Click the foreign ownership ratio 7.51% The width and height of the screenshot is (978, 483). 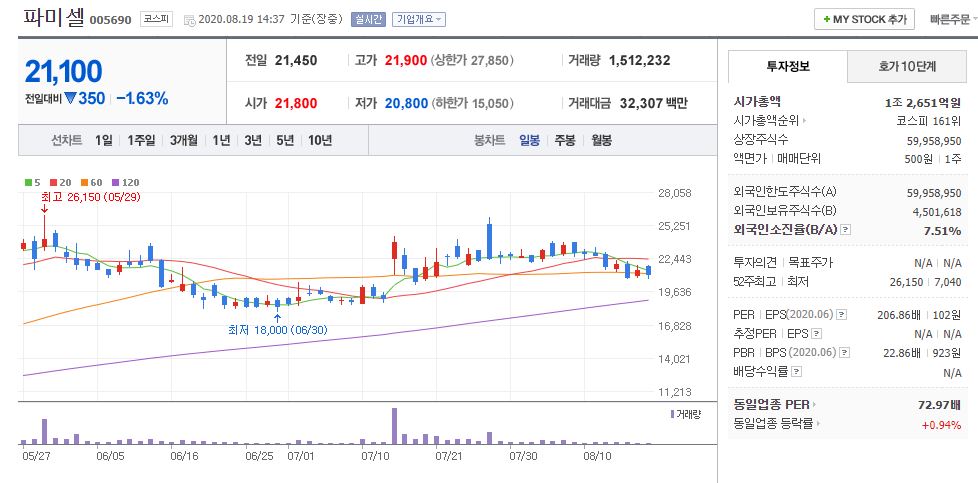click(942, 231)
